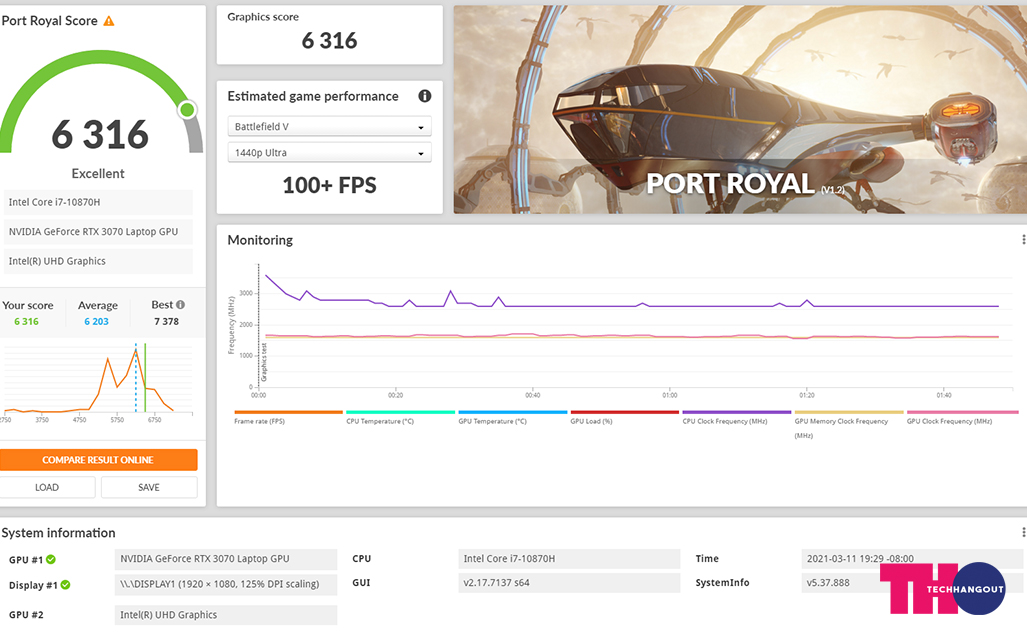This screenshot has width=1027, height=637.
Task: Click the LOAD button
Action: [47, 487]
